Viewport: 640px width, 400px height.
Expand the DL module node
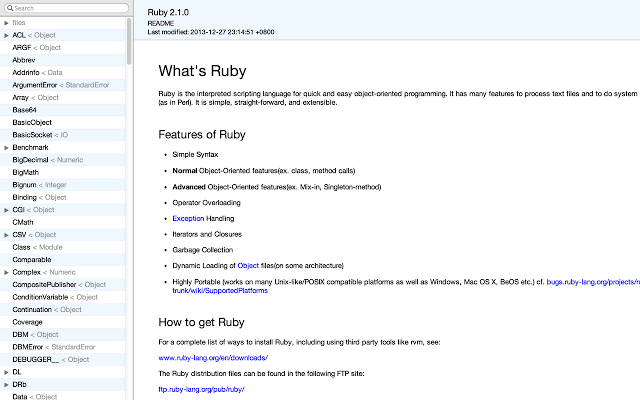6,372
